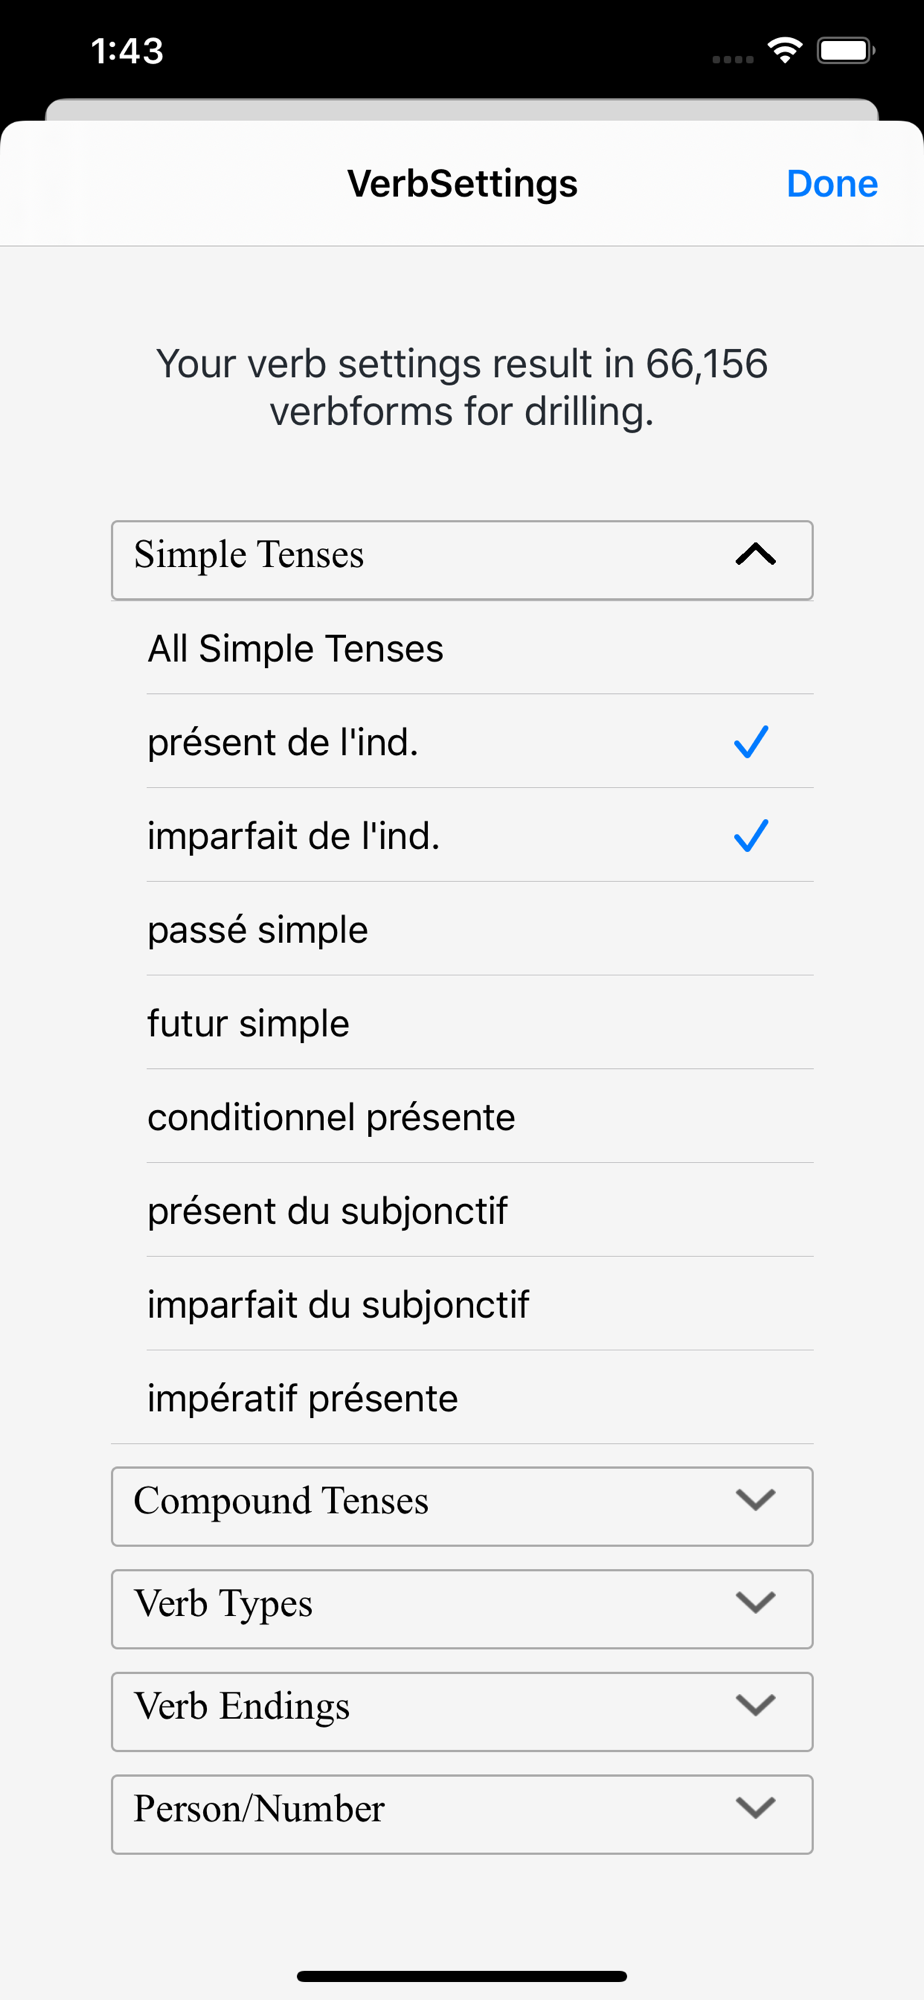This screenshot has width=924, height=2000.
Task: Tap the Done button
Action: click(x=831, y=184)
